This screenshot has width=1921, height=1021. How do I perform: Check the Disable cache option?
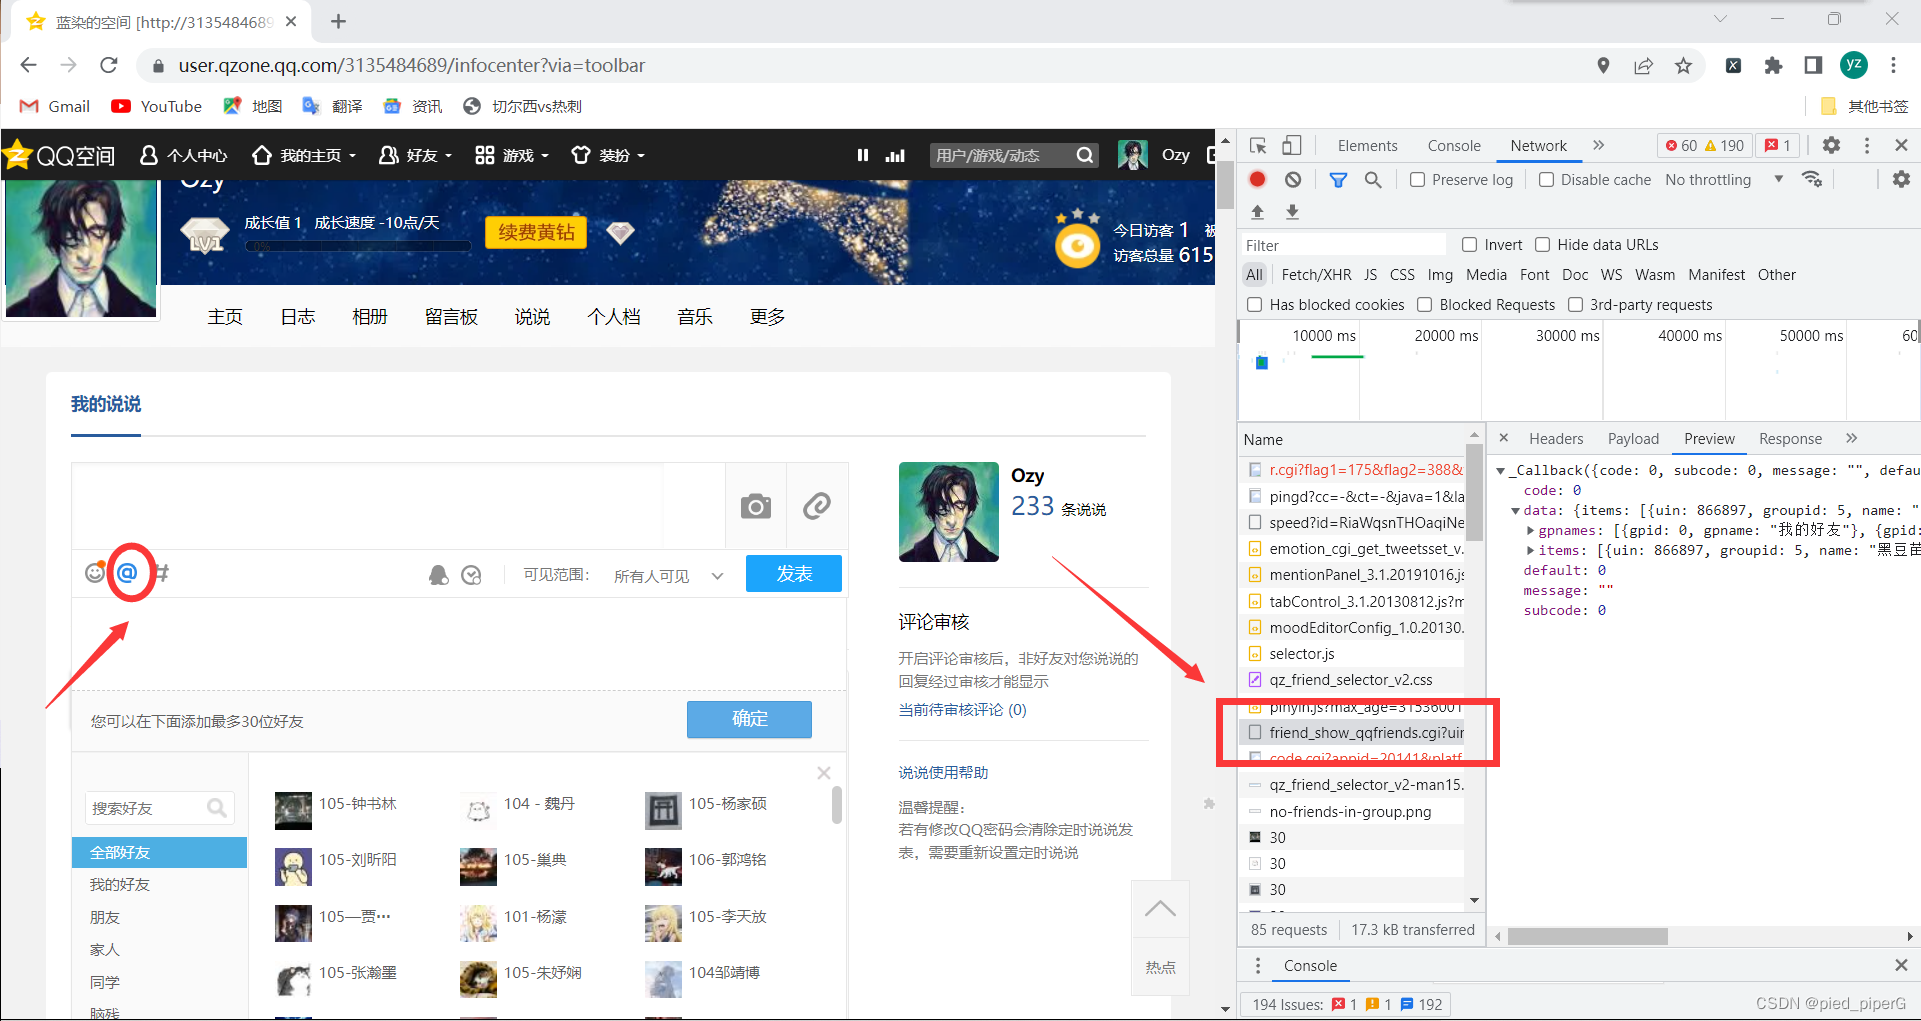[1546, 179]
